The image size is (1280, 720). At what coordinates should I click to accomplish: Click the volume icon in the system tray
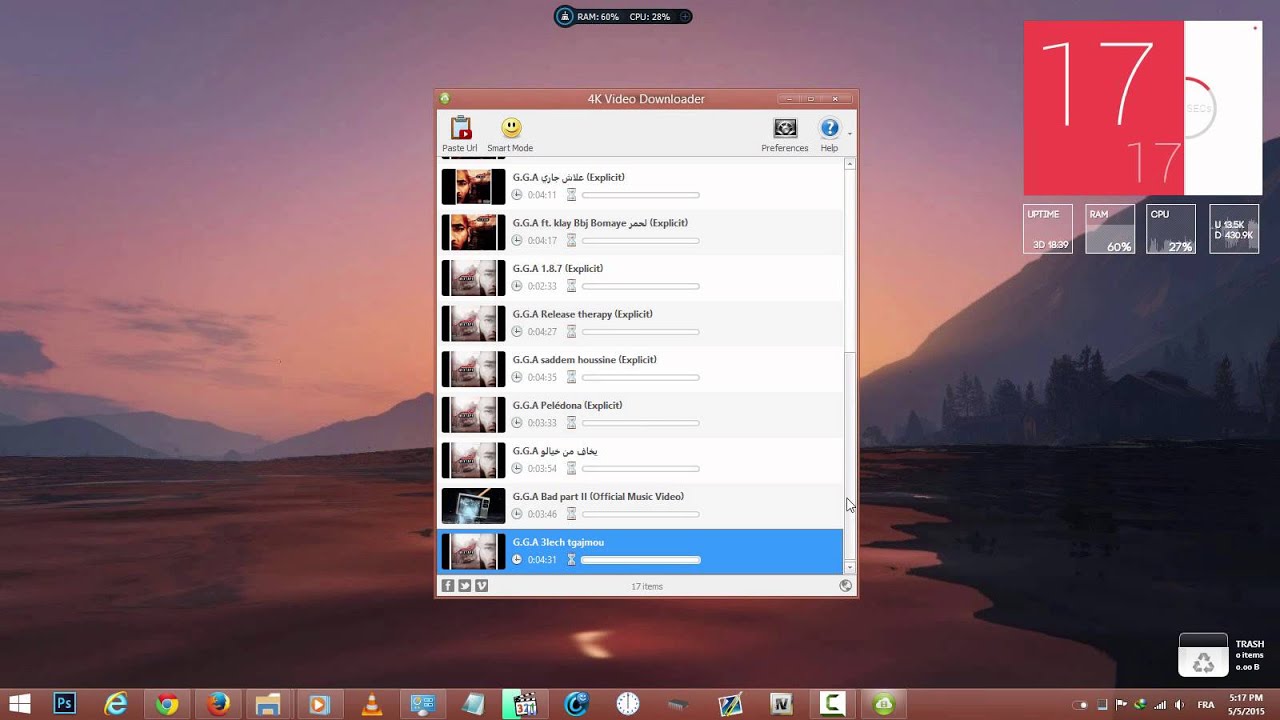[x=1180, y=704]
